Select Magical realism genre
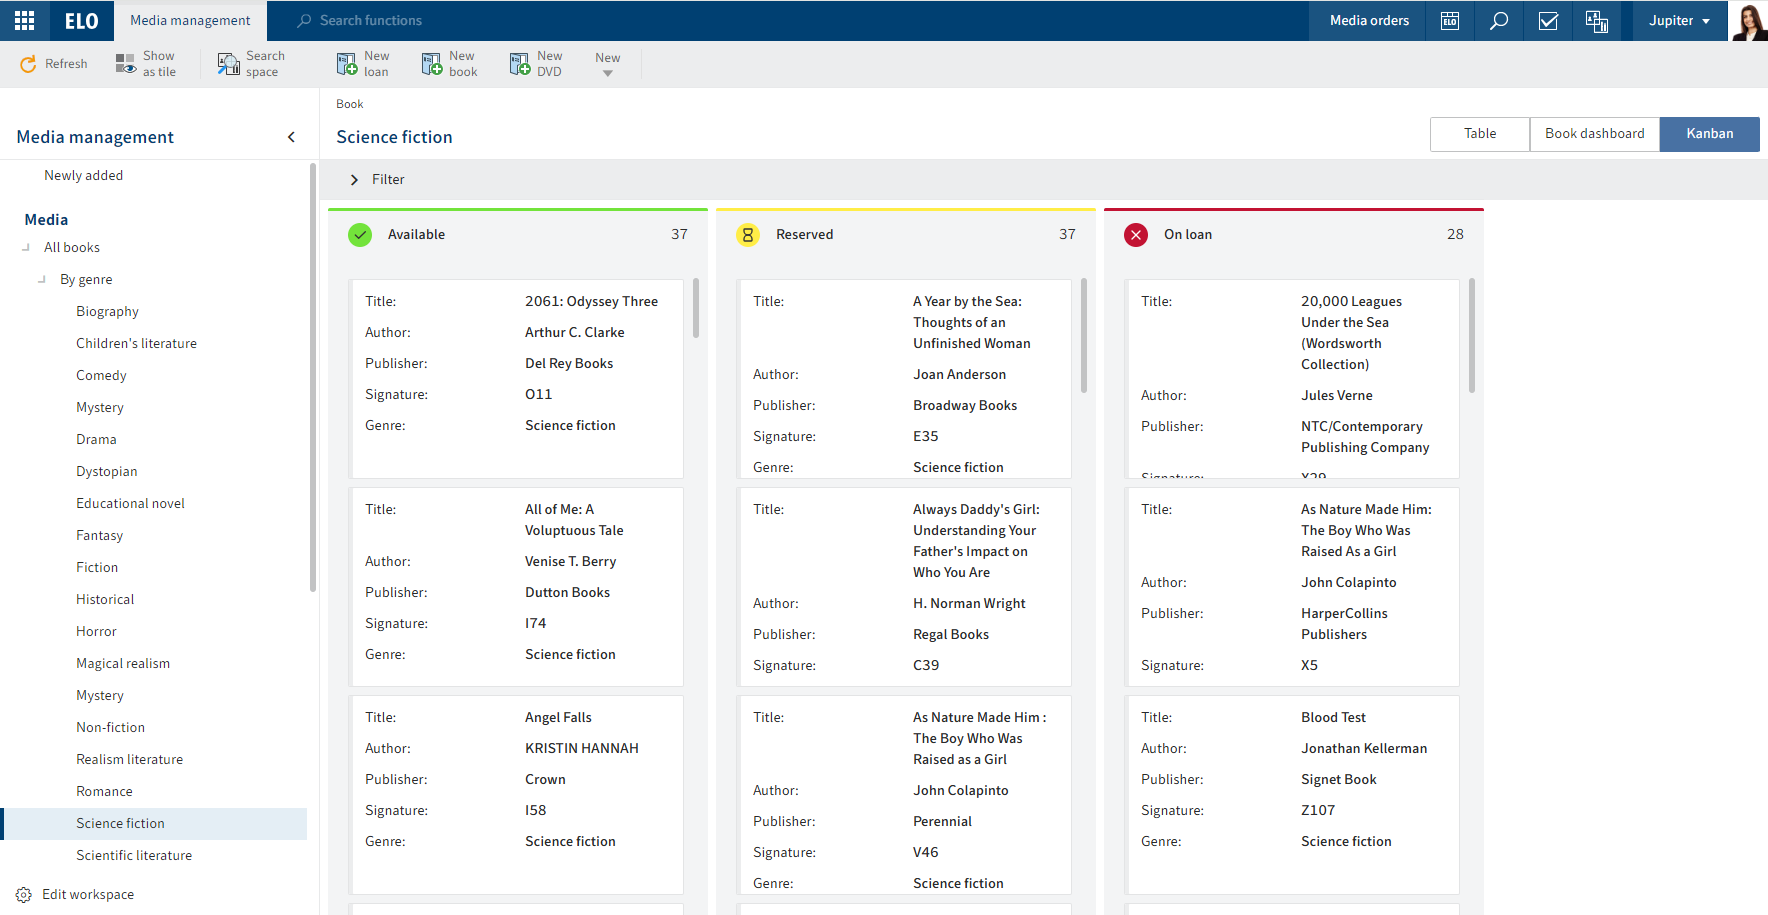This screenshot has width=1768, height=915. 123,664
